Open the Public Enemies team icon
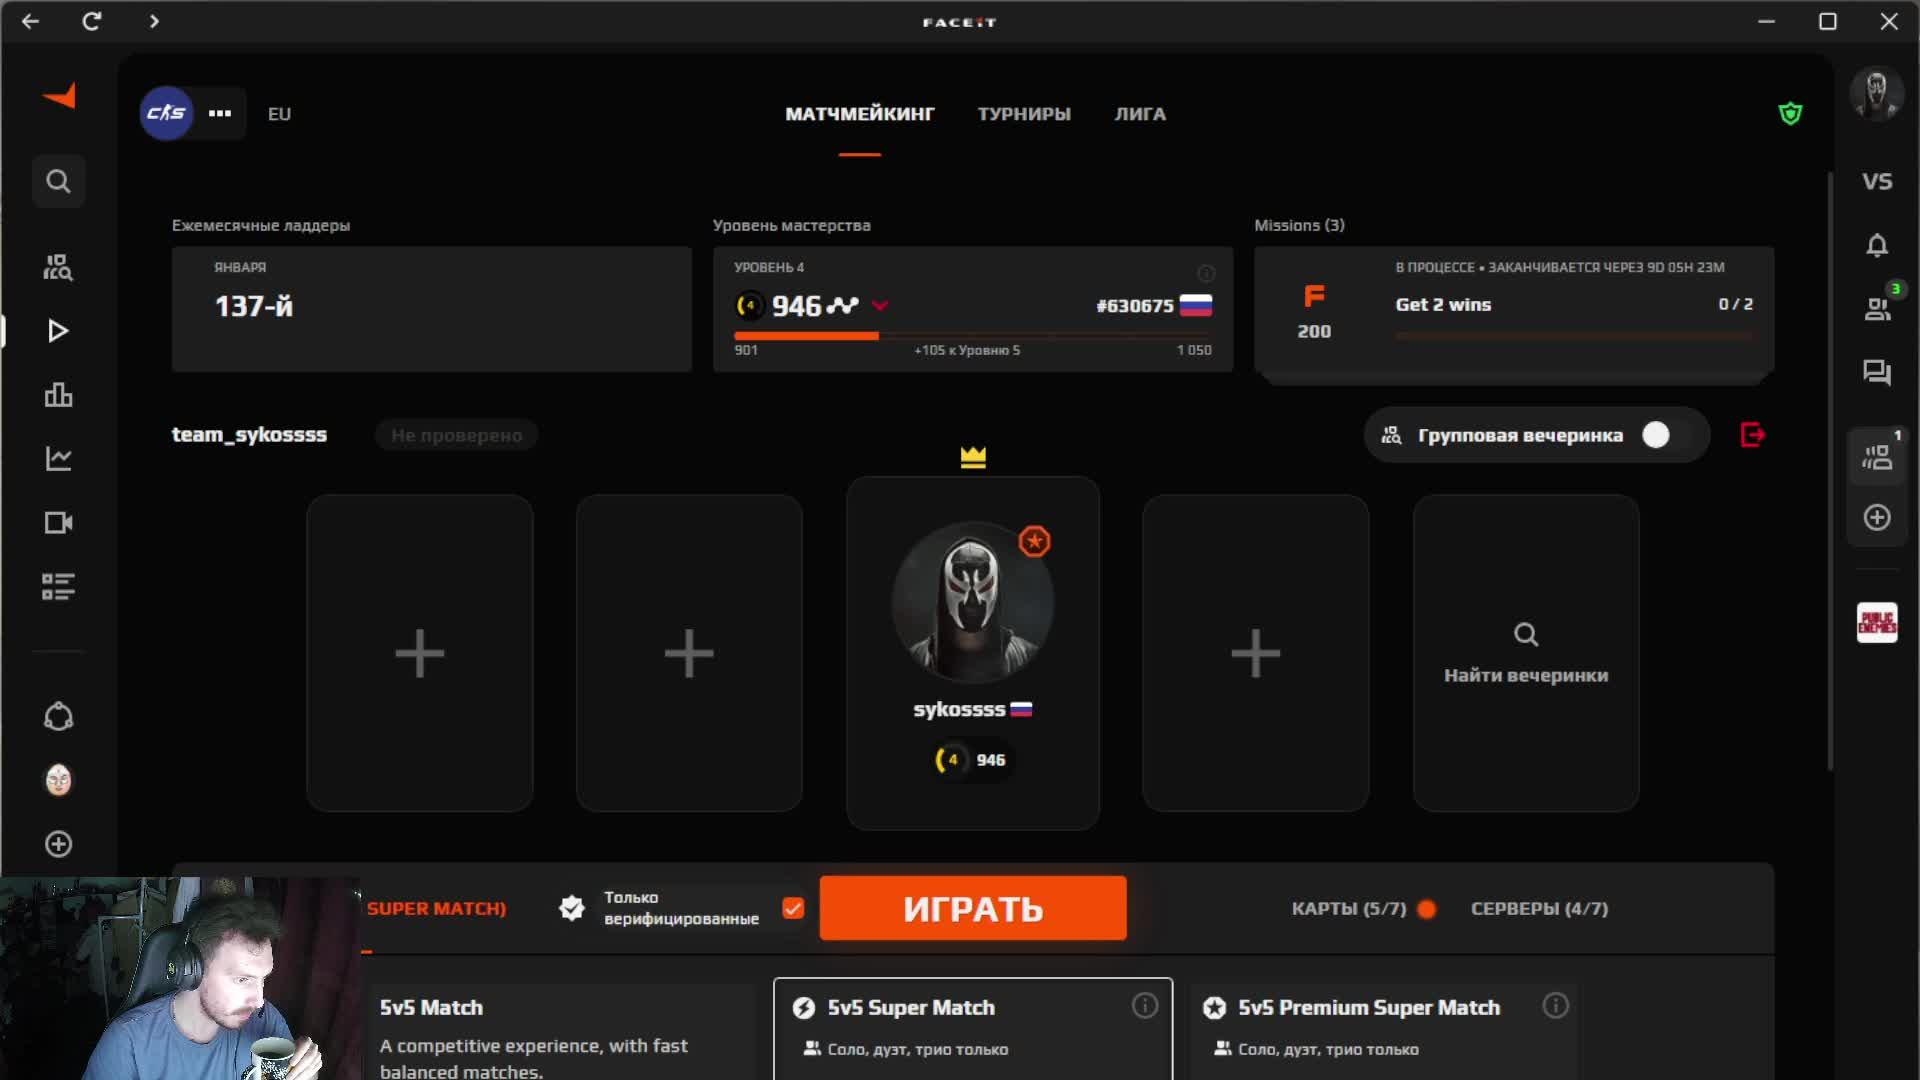Viewport: 1920px width, 1080px height. coord(1877,623)
